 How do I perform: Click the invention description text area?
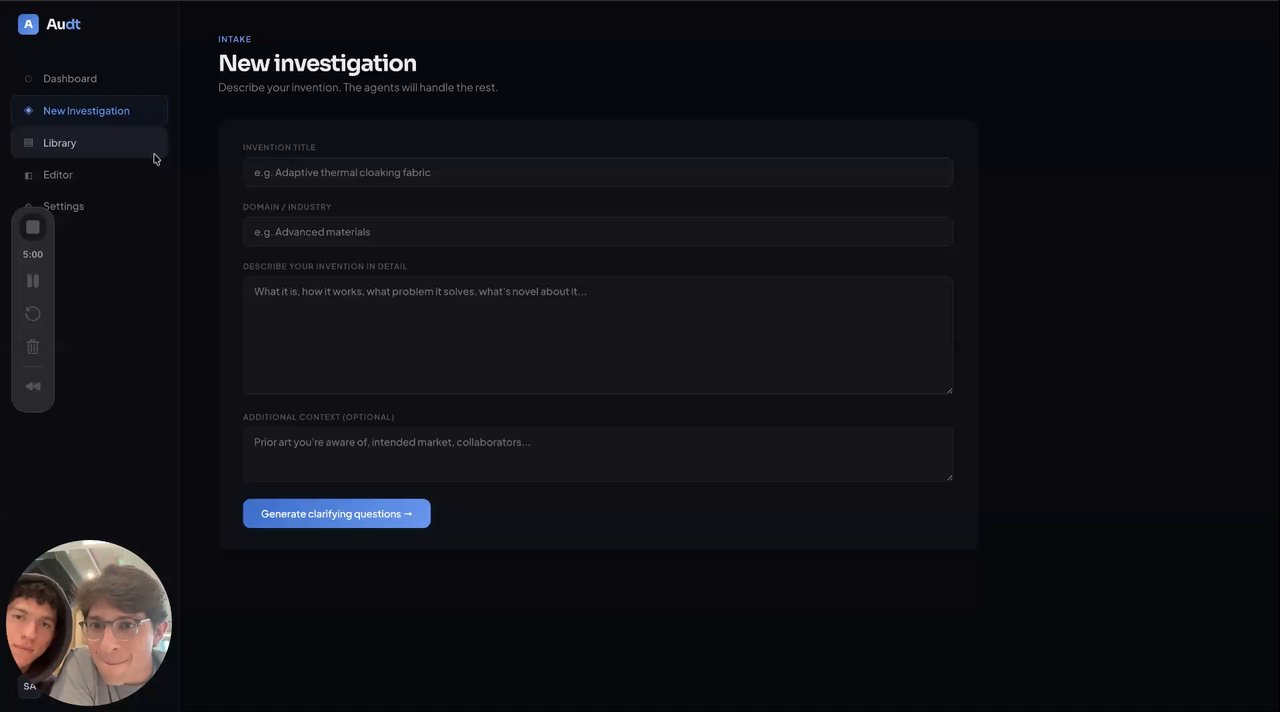pos(597,335)
